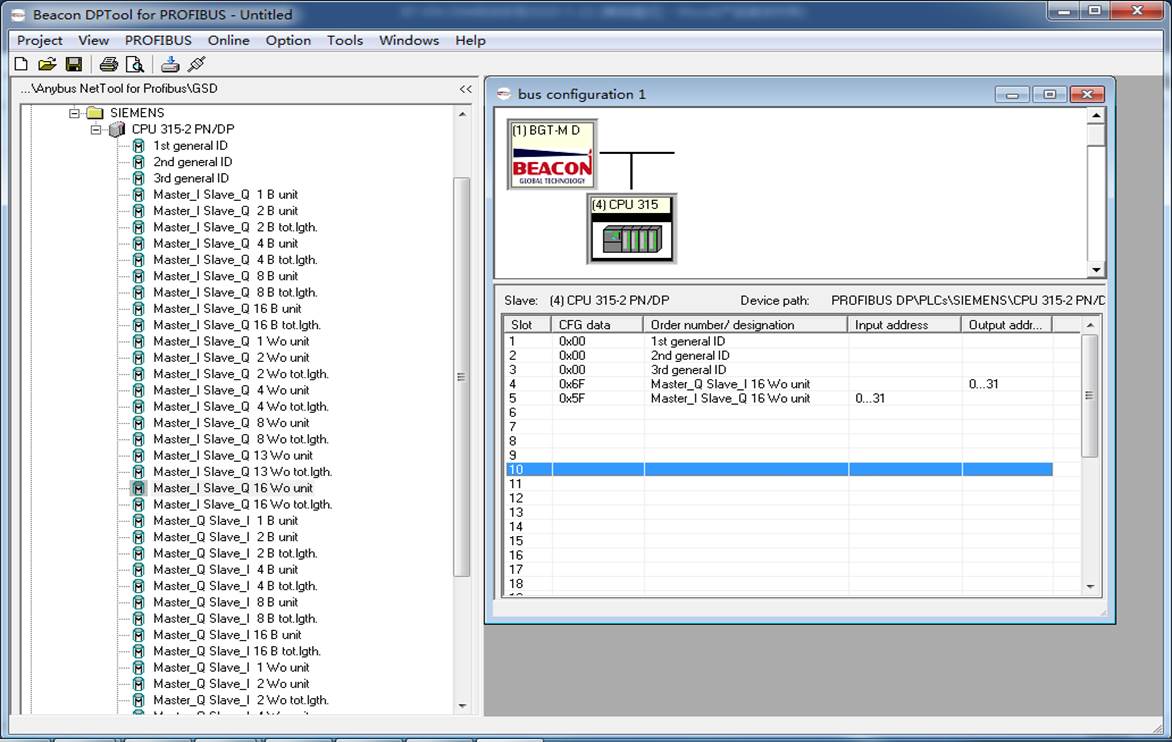This screenshot has height=742, width=1172.
Task: Collapse the GSD panel with the << button
Action: (466, 89)
